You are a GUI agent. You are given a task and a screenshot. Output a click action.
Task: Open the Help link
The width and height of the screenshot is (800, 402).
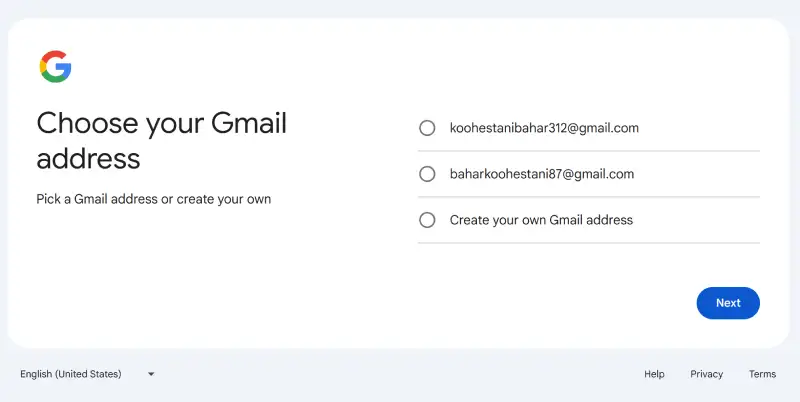tap(654, 374)
